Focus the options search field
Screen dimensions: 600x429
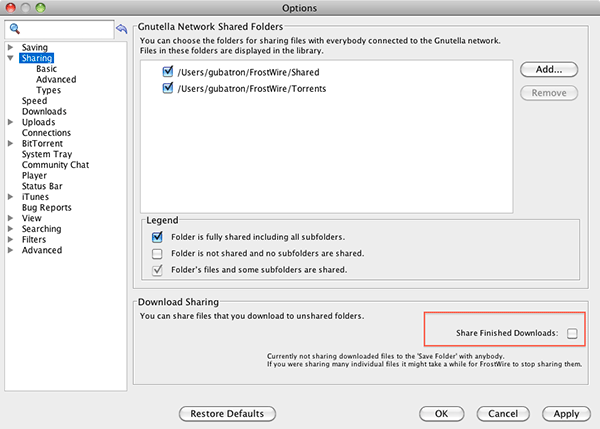(59, 29)
